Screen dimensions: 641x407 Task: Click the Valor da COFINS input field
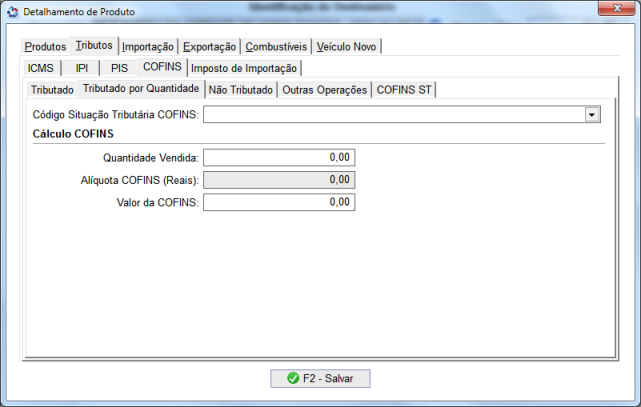279,202
